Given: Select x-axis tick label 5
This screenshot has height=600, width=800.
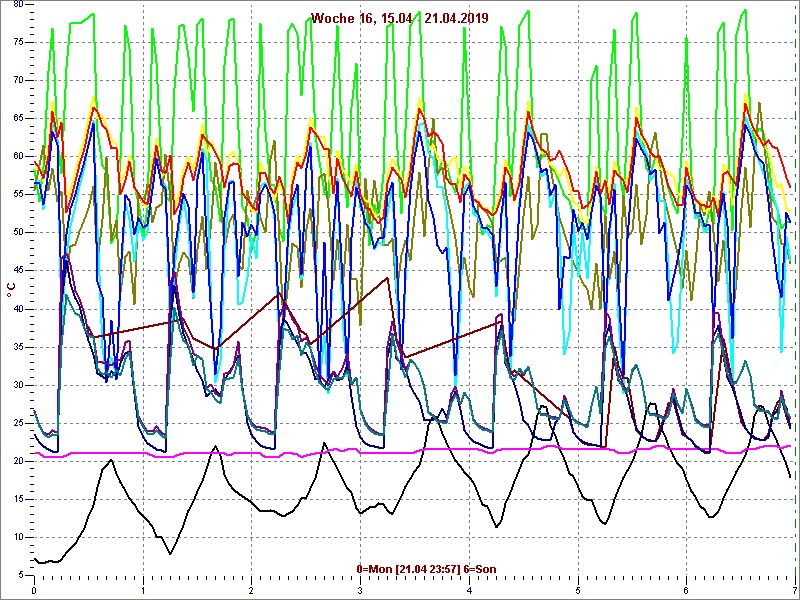Looking at the screenshot, I should tap(578, 590).
